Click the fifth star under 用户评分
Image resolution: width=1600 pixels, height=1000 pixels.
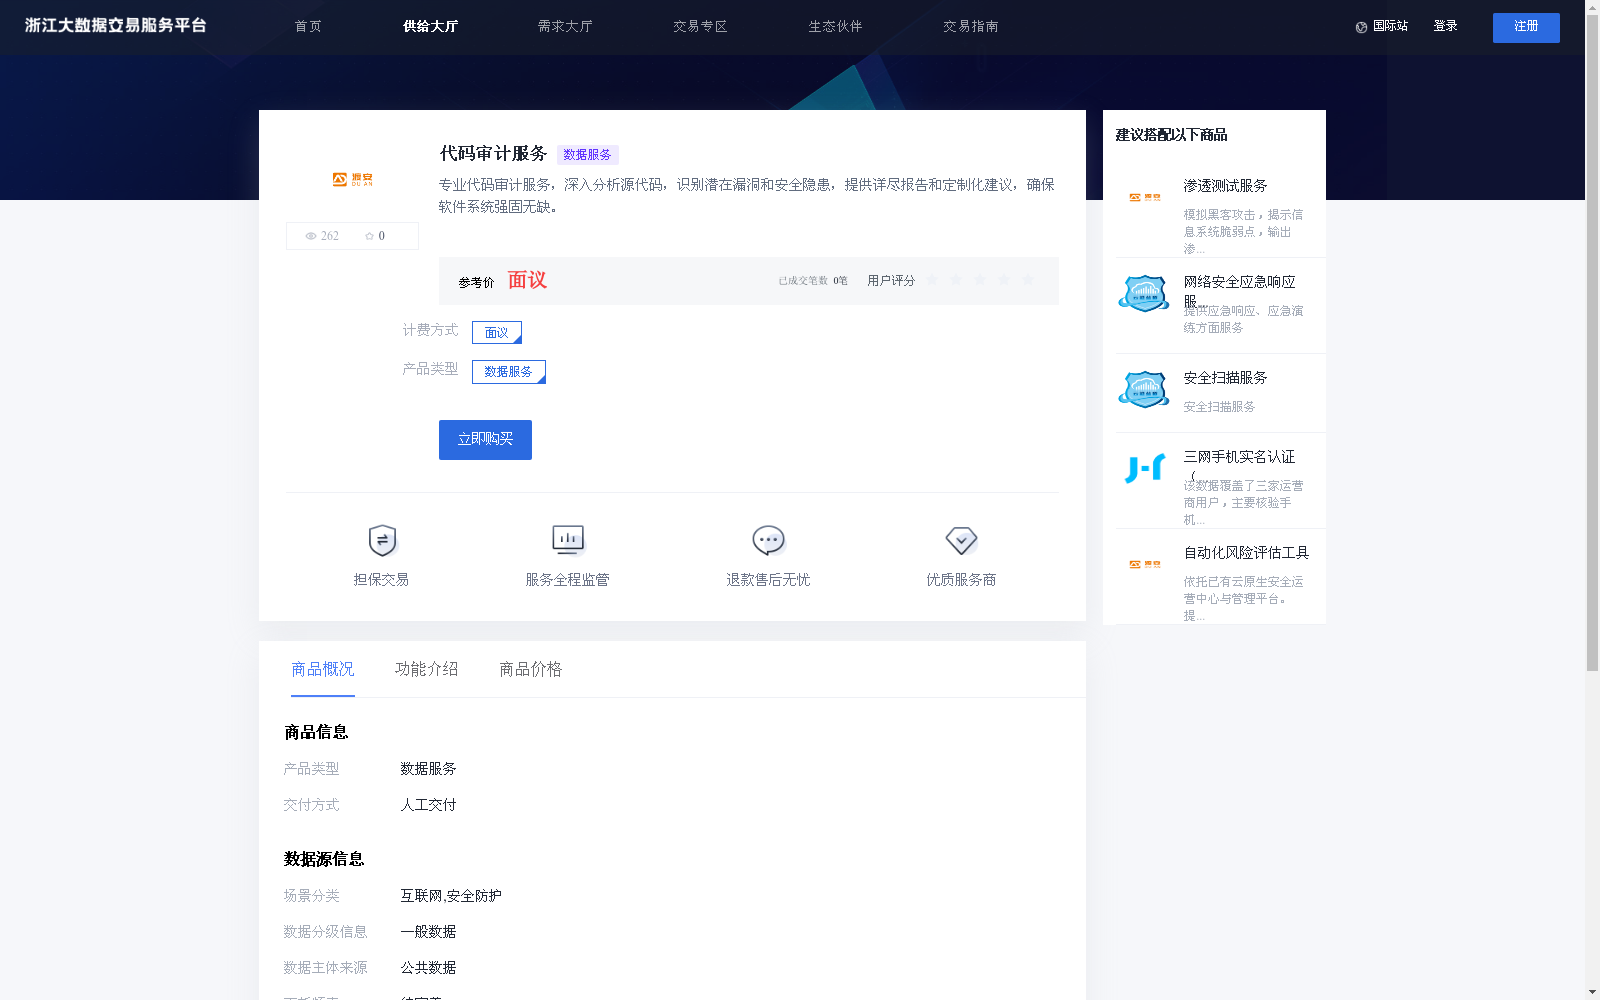1028,280
